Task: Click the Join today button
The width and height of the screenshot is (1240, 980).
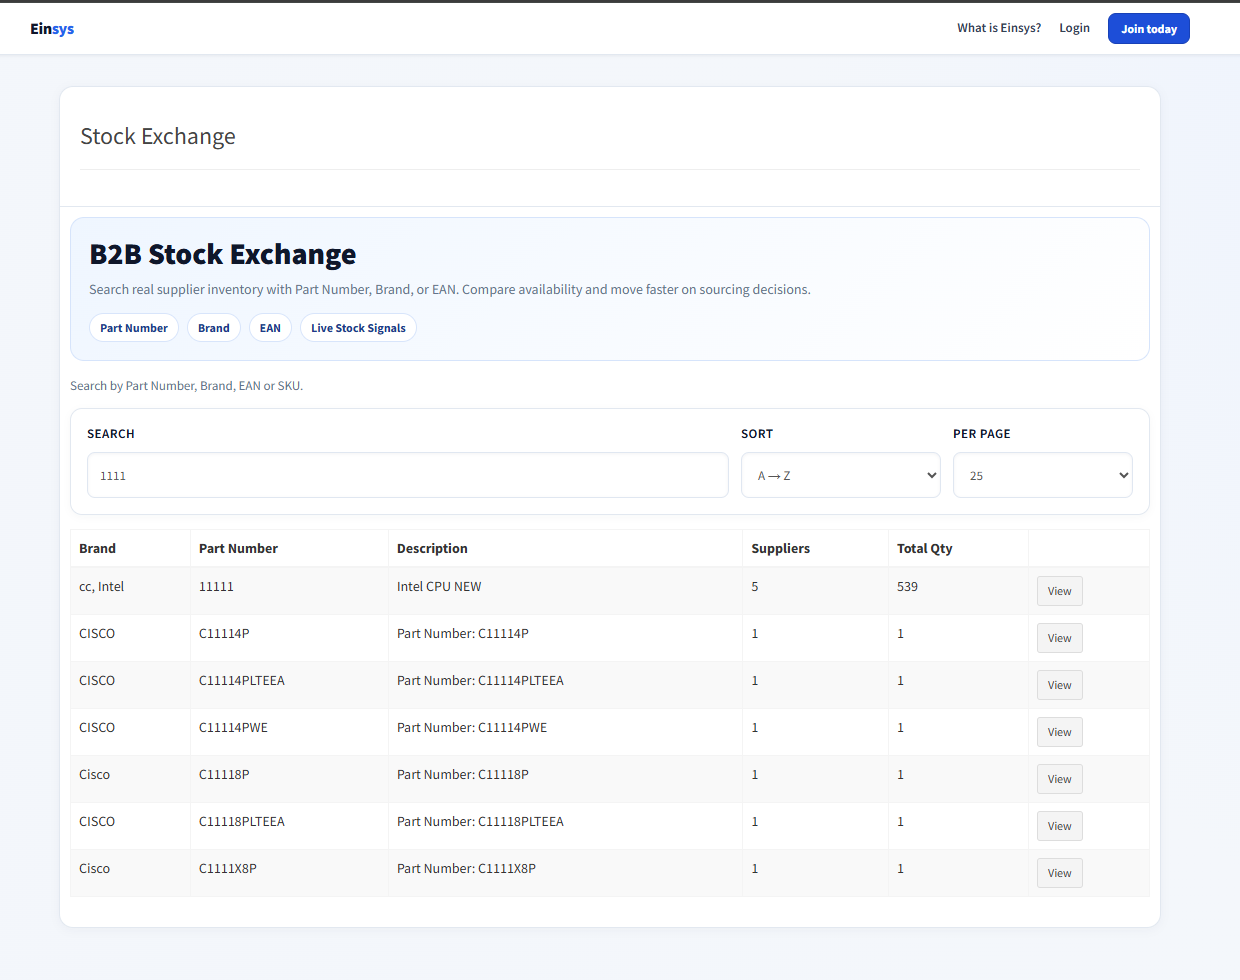Action: point(1149,29)
